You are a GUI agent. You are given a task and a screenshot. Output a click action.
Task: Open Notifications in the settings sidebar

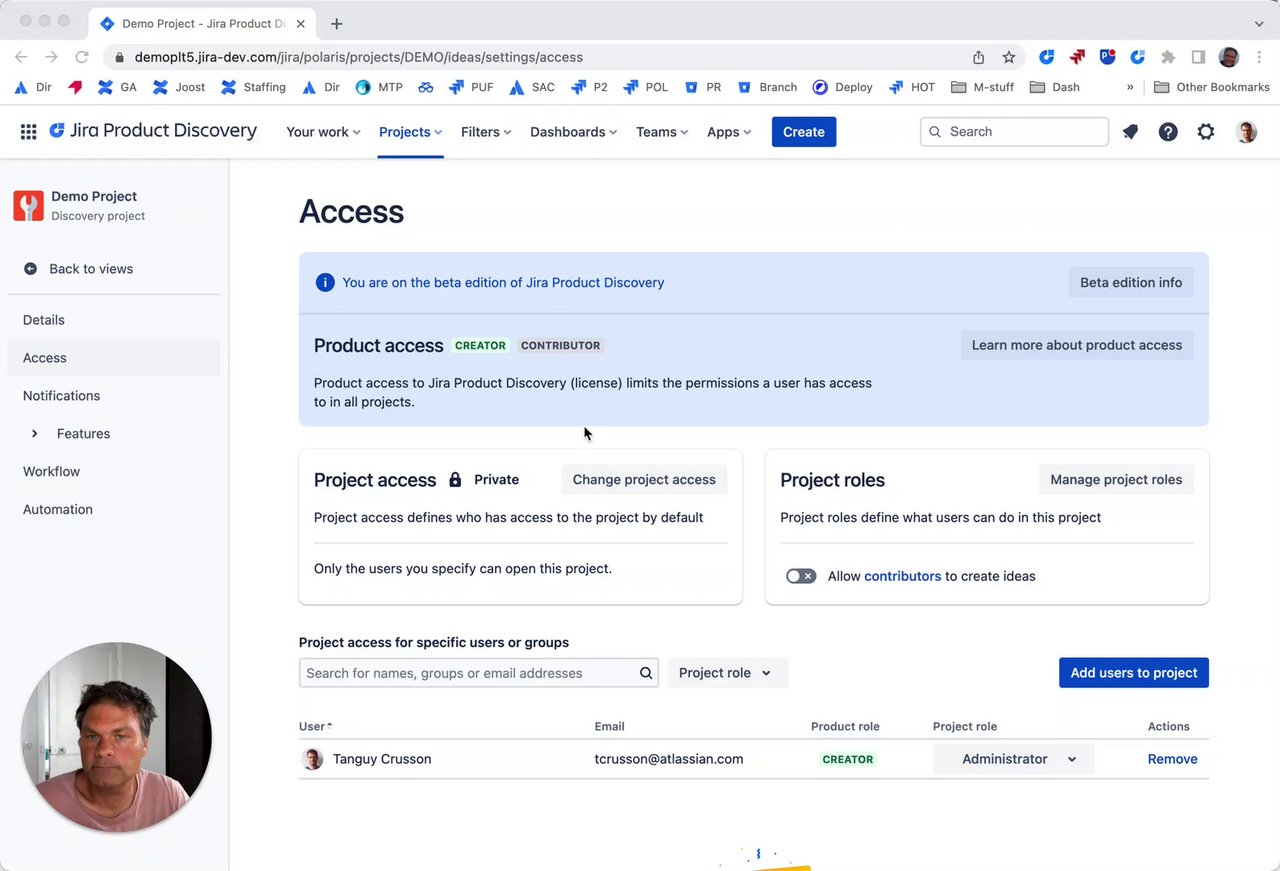114,396
